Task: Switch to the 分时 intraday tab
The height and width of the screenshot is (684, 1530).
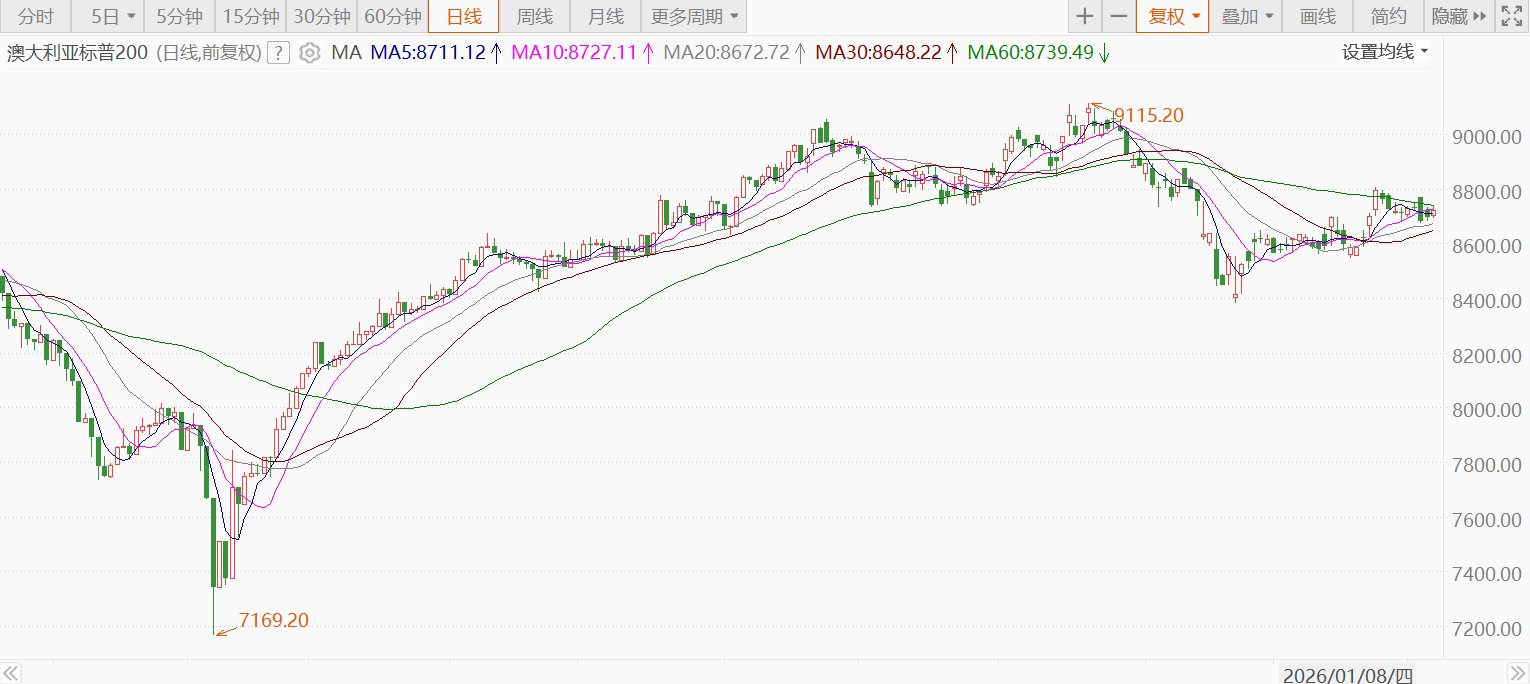Action: point(36,16)
